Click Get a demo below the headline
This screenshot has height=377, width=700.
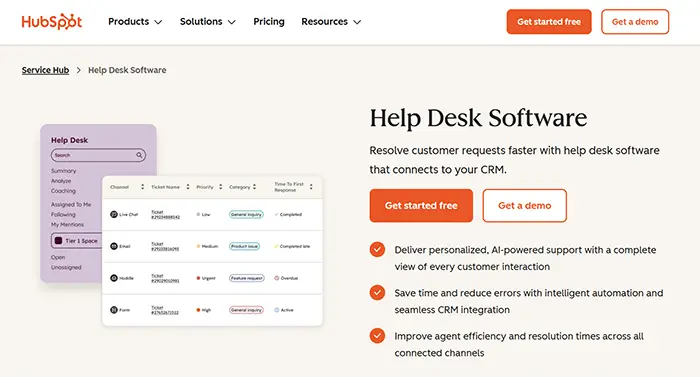[525, 205]
